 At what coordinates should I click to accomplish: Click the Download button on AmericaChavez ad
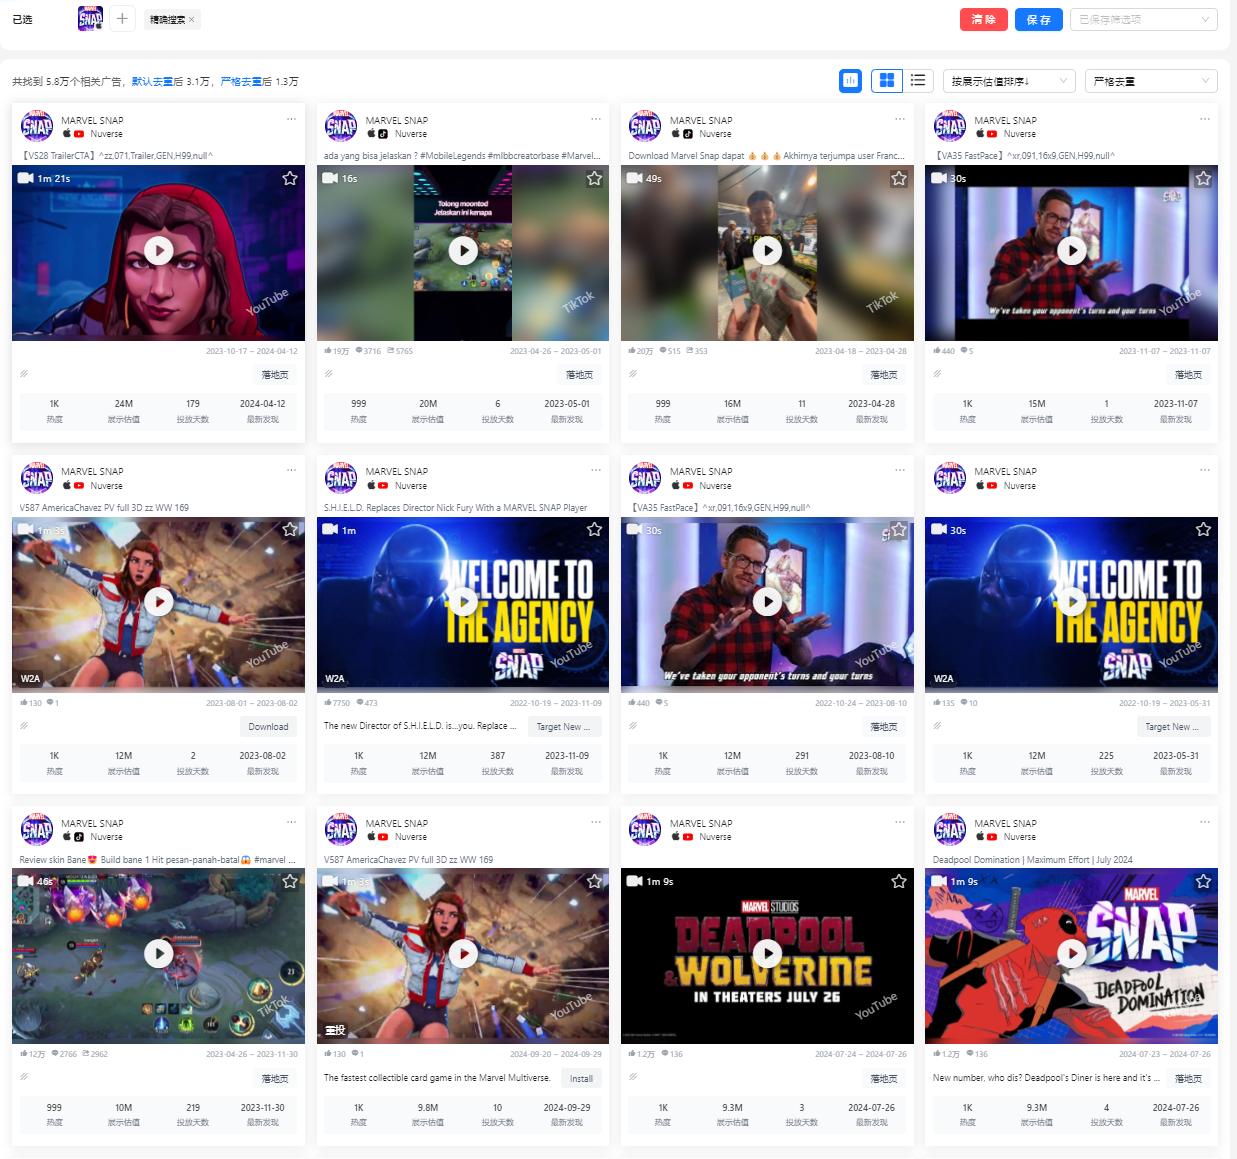(268, 727)
